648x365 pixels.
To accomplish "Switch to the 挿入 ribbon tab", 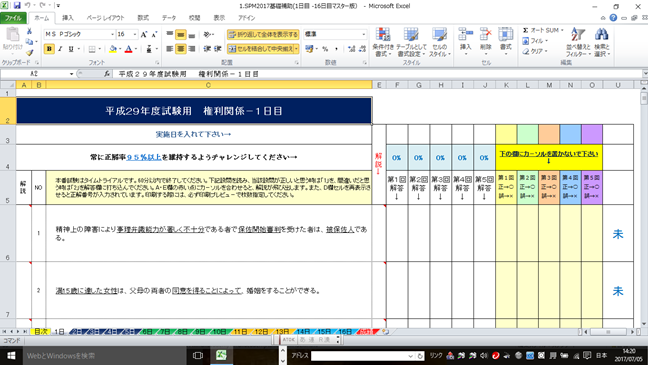I will click(x=68, y=18).
